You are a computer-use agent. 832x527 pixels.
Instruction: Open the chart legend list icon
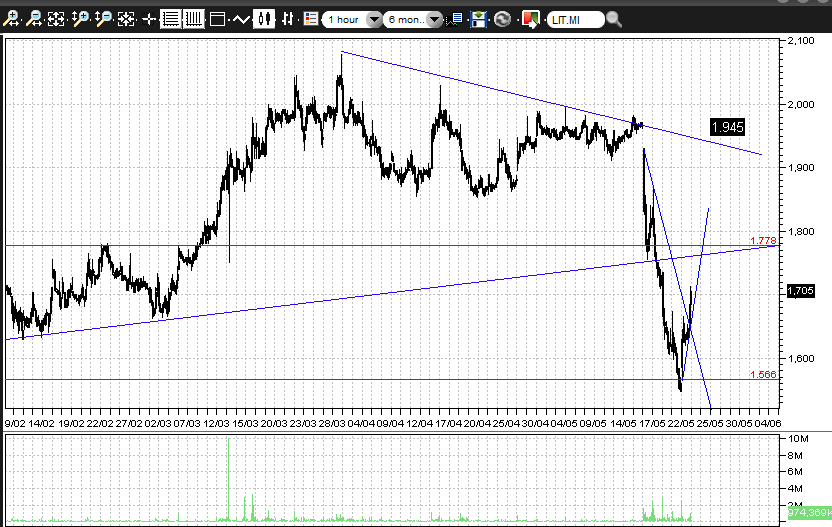click(x=311, y=20)
